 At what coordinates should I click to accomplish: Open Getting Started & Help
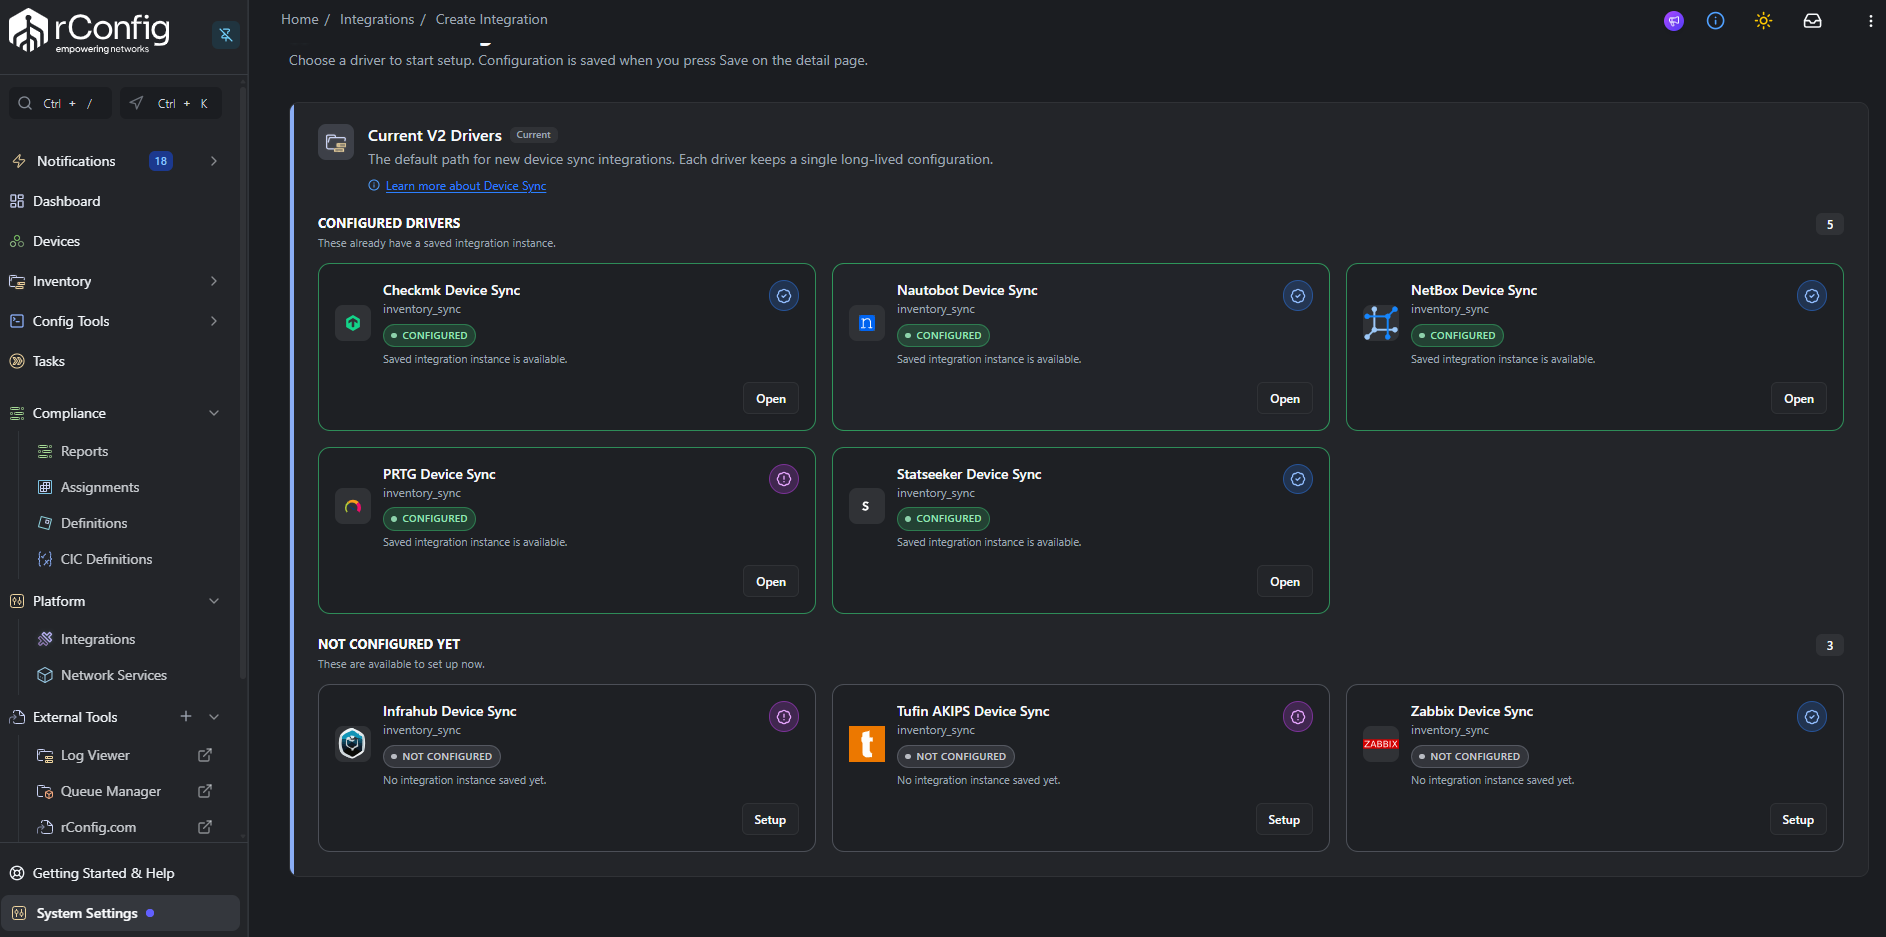[x=103, y=873]
